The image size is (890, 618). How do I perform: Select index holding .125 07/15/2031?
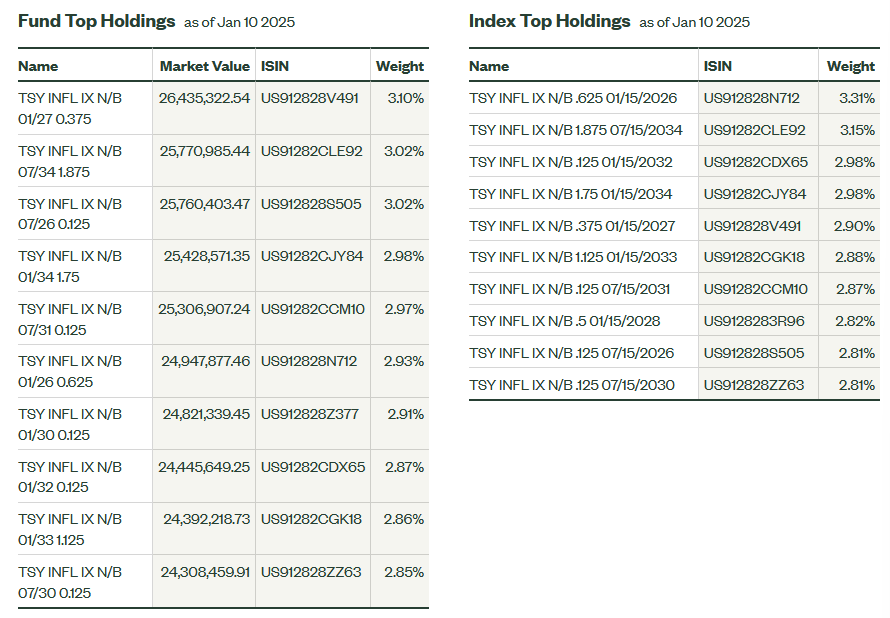click(569, 289)
